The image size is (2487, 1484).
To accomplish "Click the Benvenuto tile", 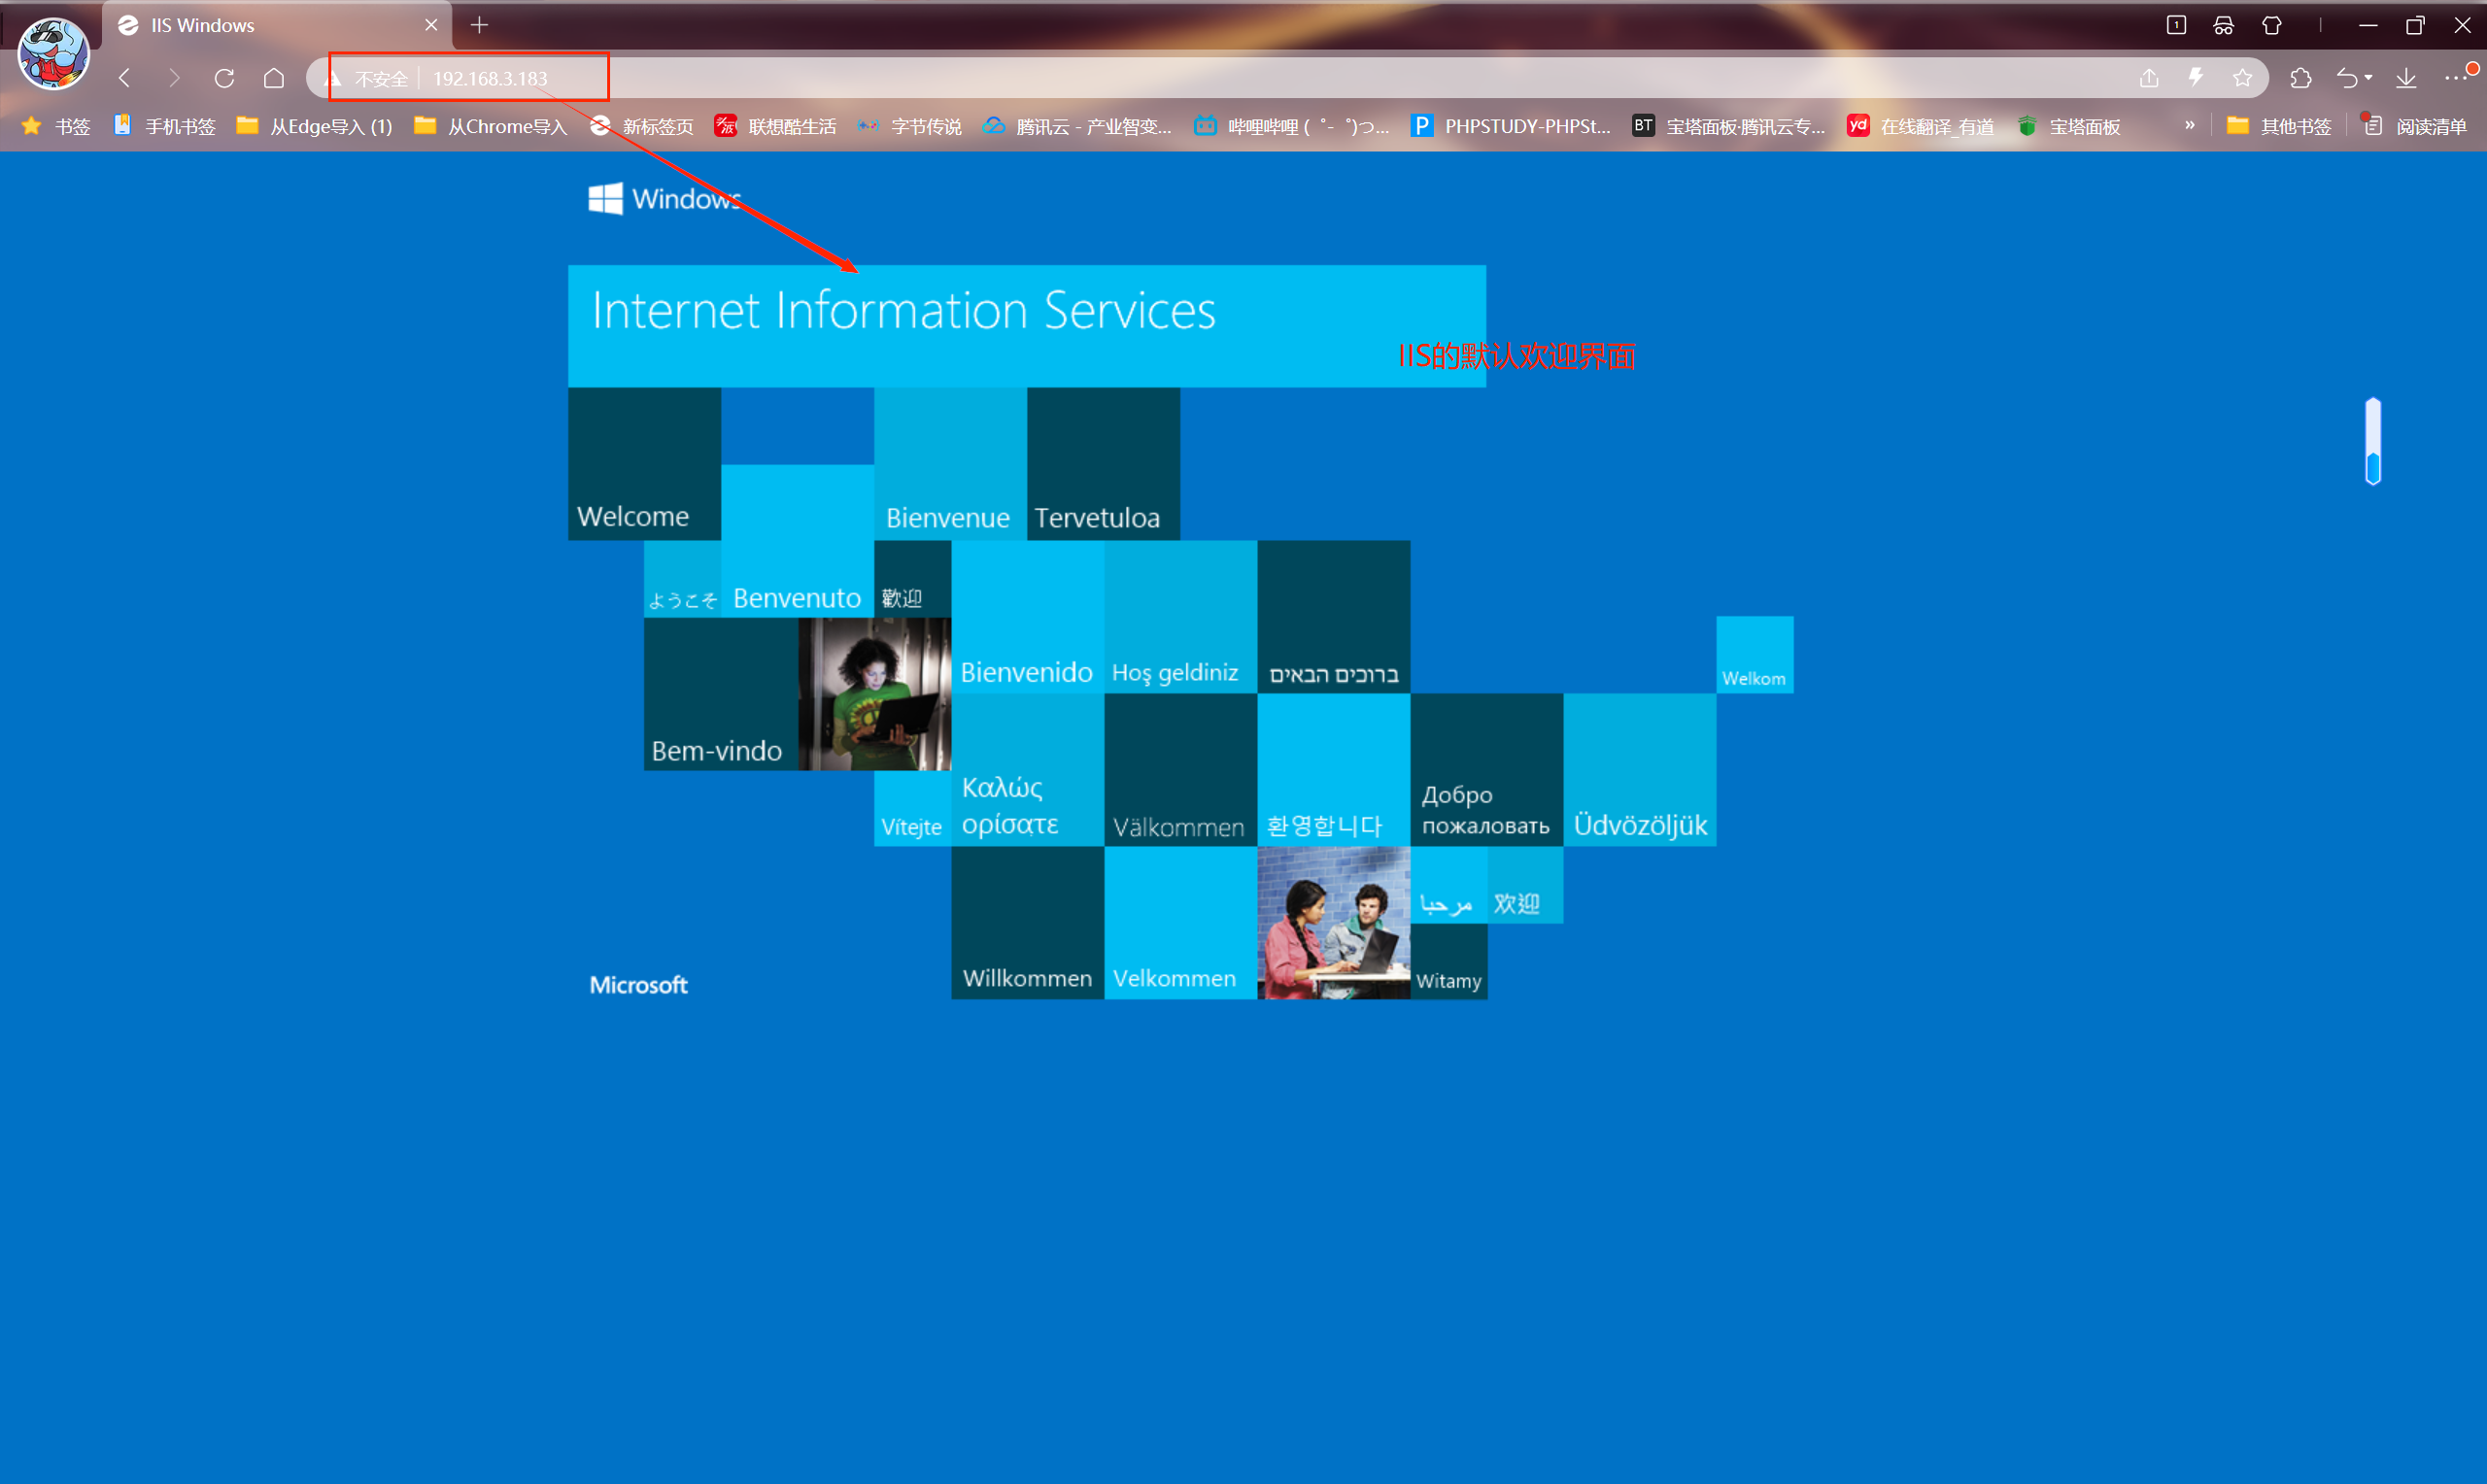I will [797, 541].
